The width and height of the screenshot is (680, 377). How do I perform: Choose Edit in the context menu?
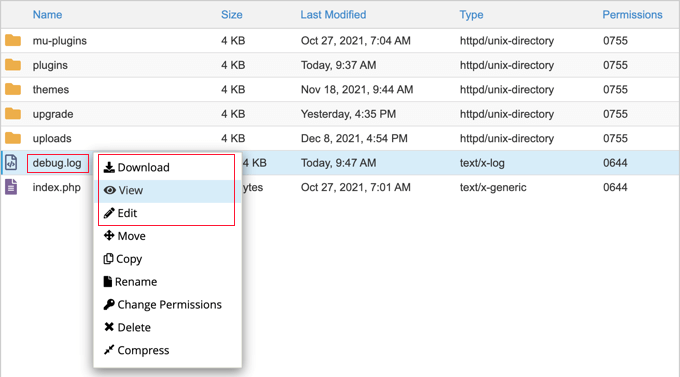(167, 213)
